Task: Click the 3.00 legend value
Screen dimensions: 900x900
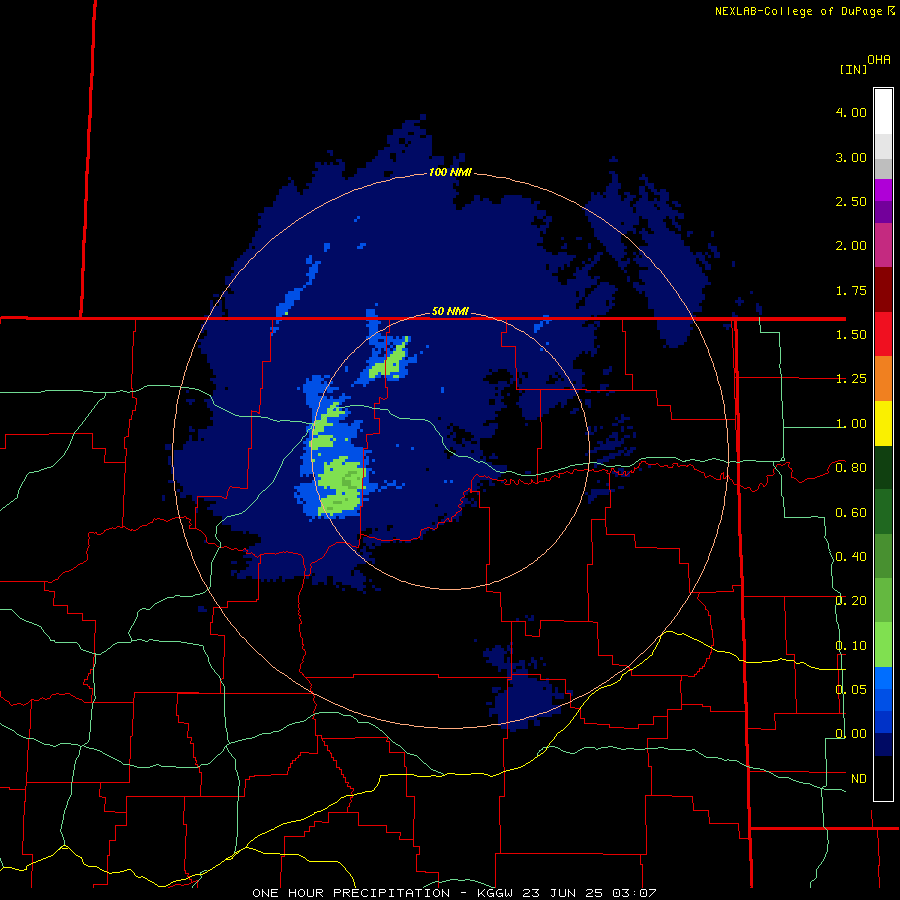Action: click(851, 157)
